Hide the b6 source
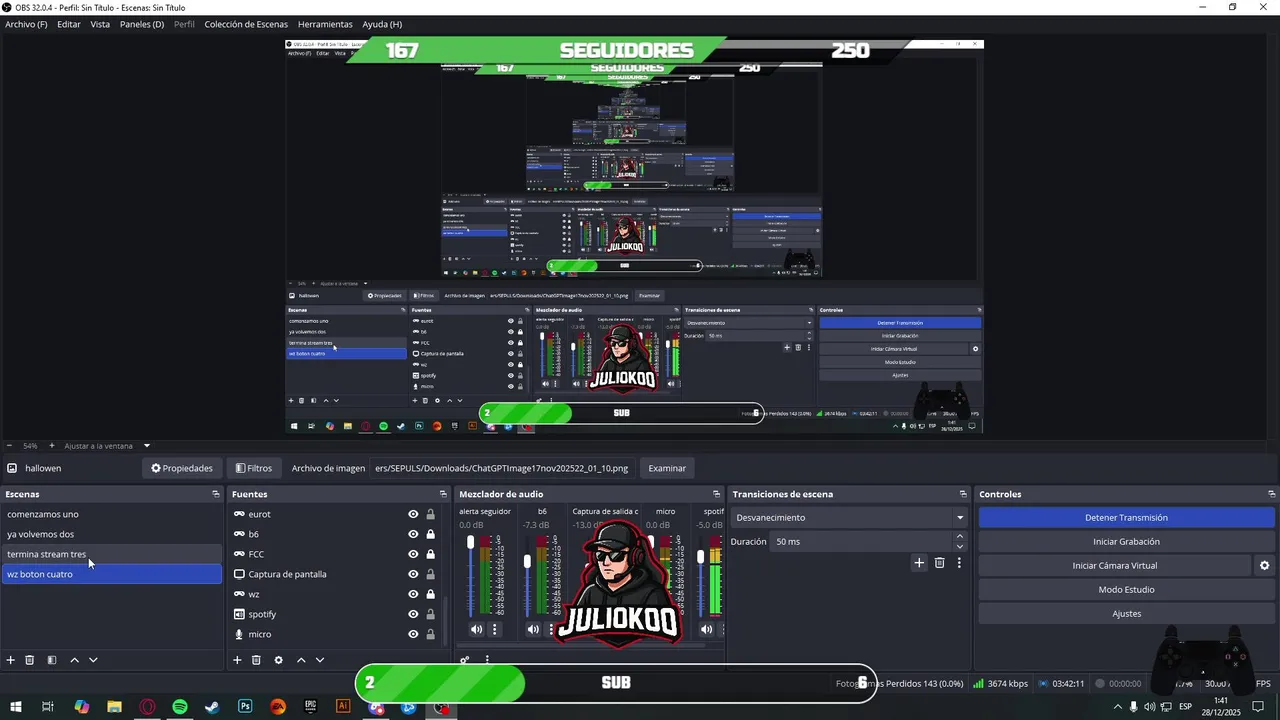 click(x=413, y=534)
